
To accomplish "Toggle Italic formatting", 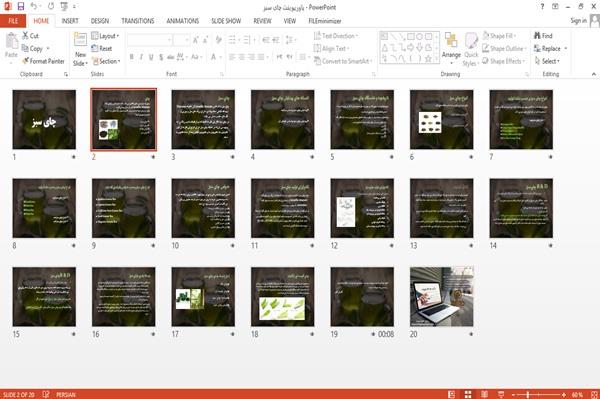I will [x=141, y=57].
